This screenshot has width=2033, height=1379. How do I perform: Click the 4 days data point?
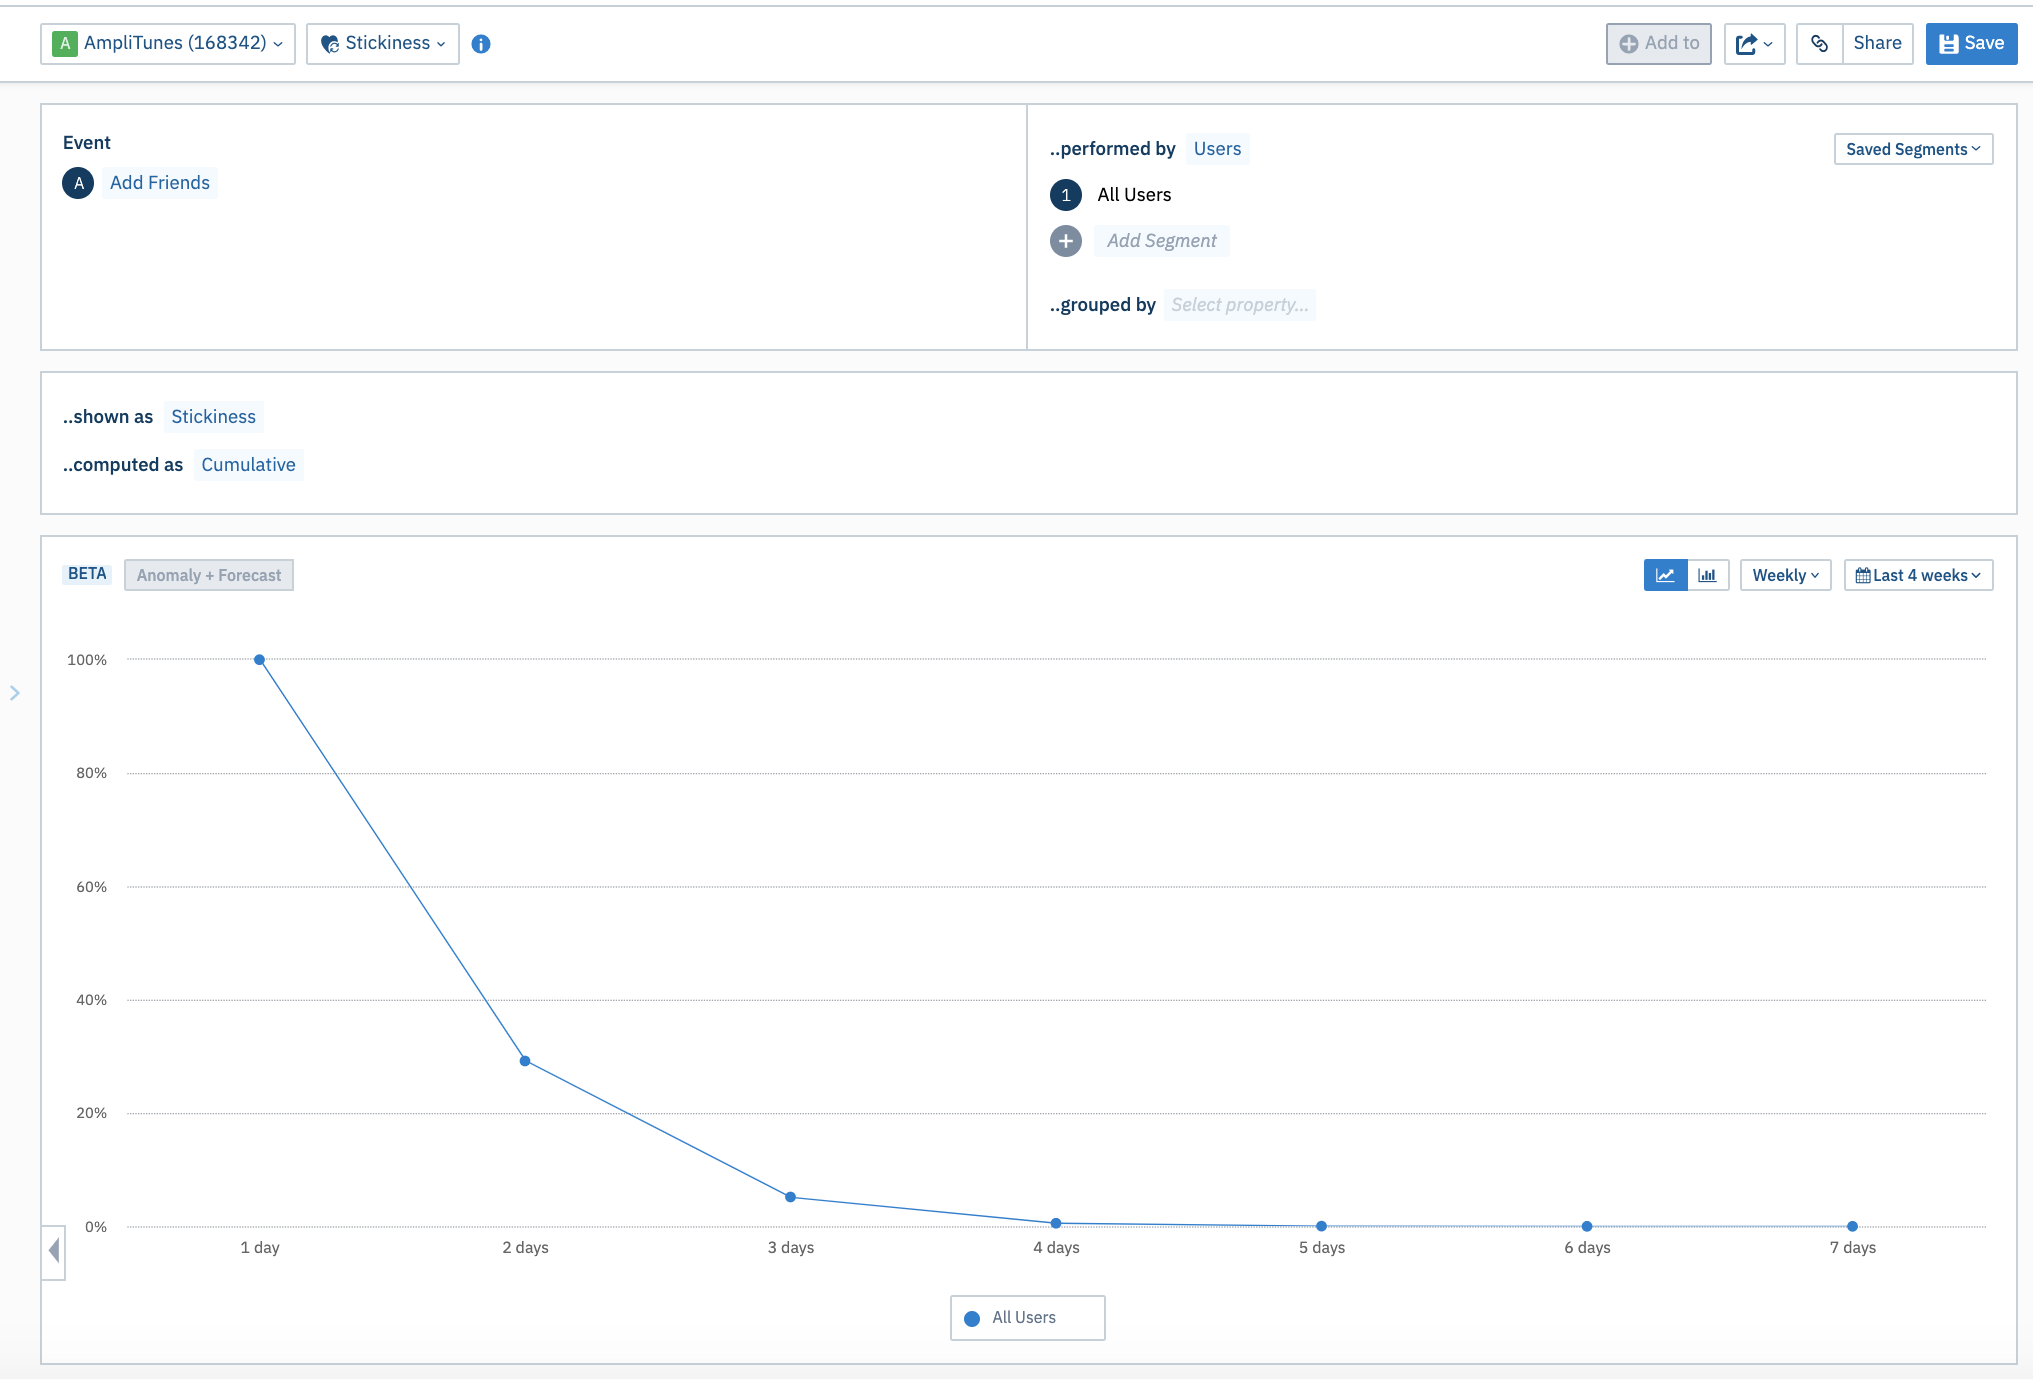tap(1056, 1223)
